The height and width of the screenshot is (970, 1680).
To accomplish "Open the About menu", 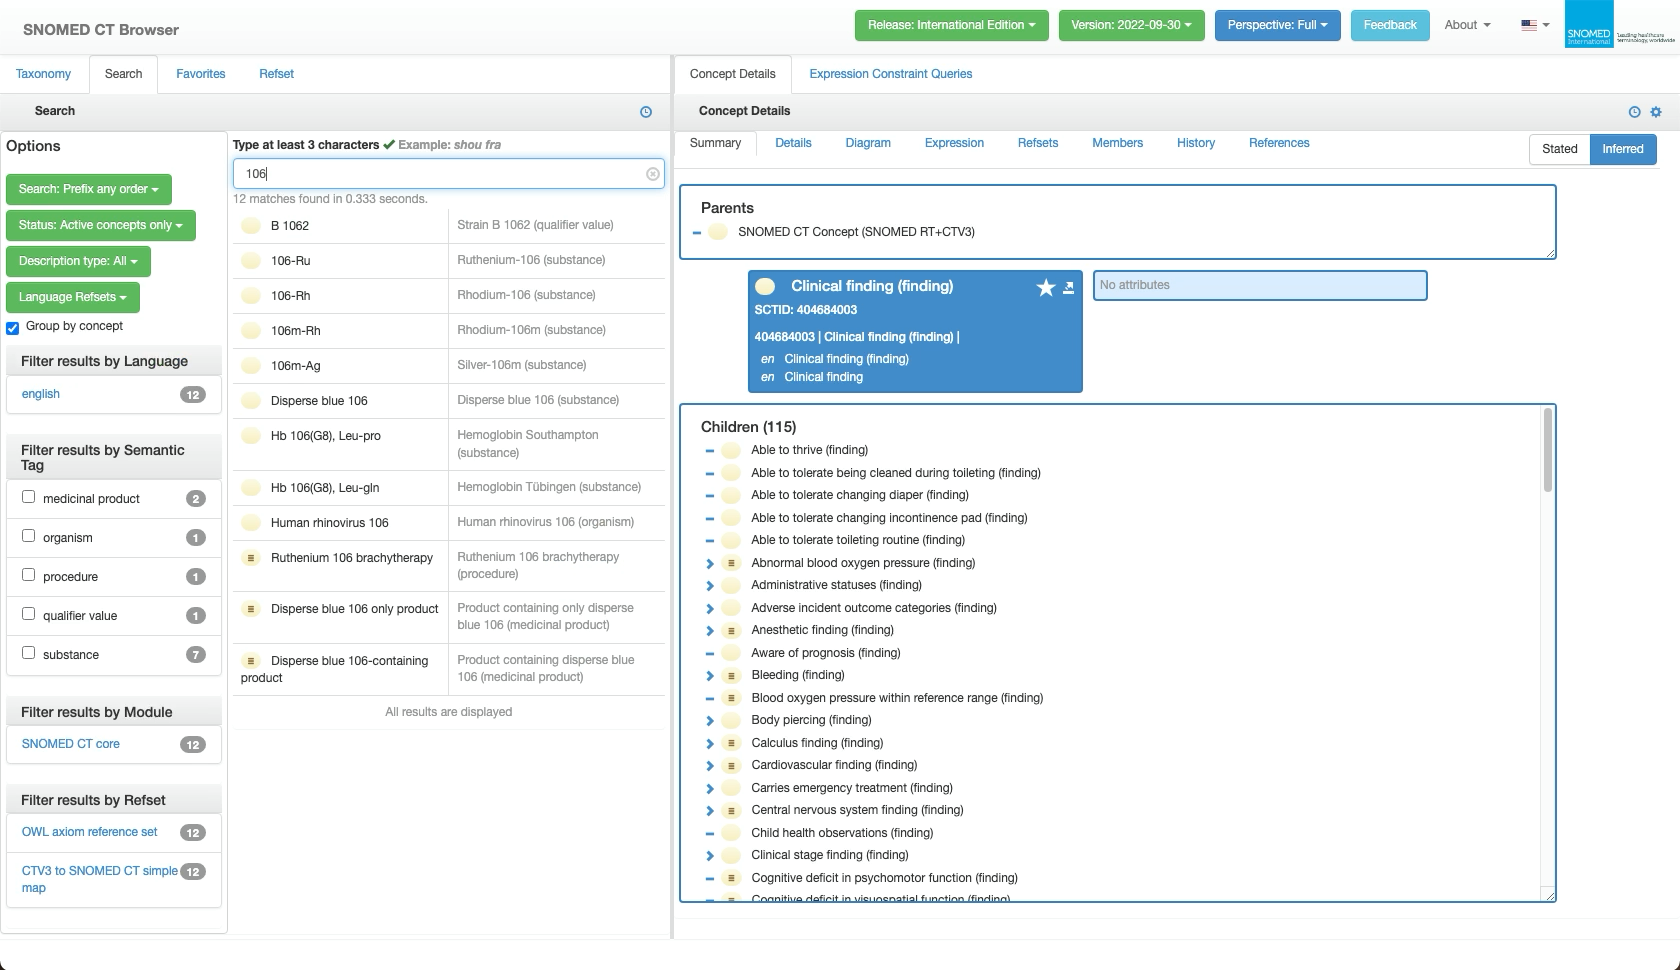I will click(x=1467, y=25).
